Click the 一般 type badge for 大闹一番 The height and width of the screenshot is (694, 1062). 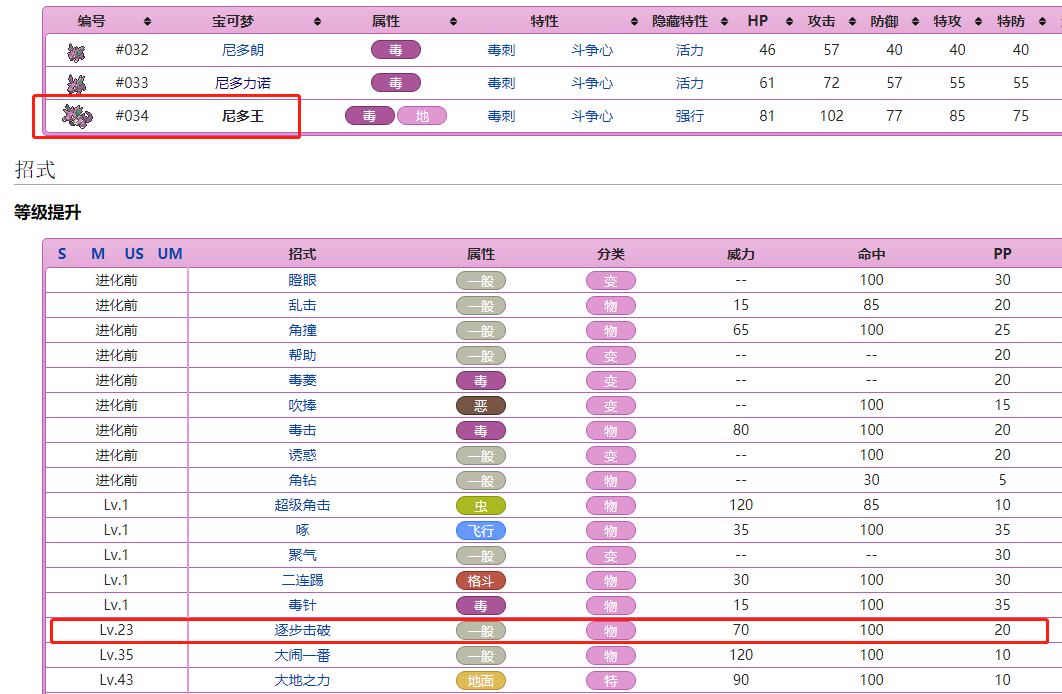pyautogui.click(x=481, y=655)
